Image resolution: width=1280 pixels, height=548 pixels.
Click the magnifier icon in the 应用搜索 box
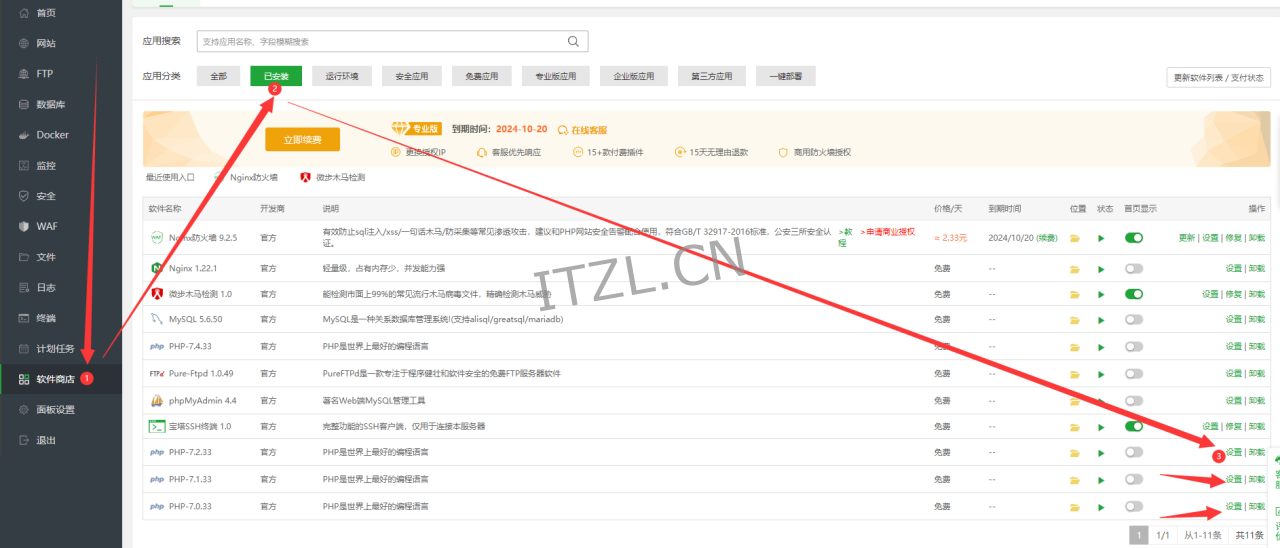tap(573, 41)
